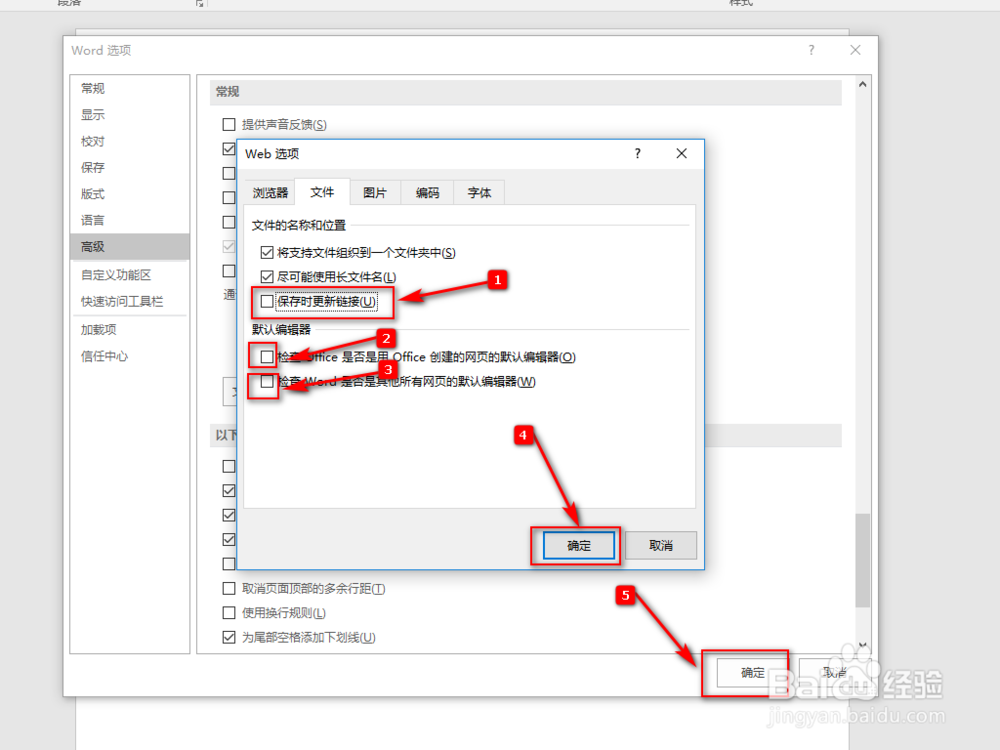Open 自定义功能区 settings
This screenshot has width=1000, height=750.
113,274
